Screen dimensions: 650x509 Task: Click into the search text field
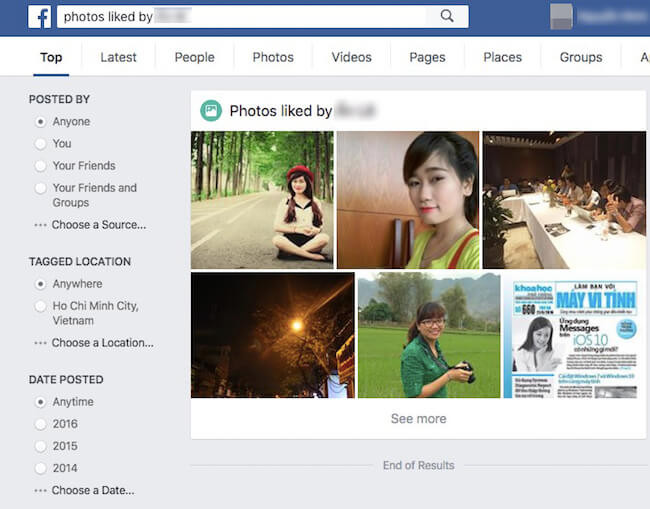(240, 16)
